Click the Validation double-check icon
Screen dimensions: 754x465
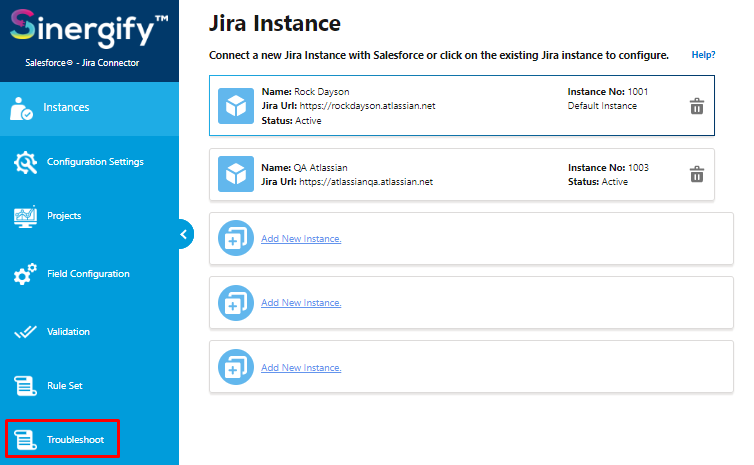[25, 332]
